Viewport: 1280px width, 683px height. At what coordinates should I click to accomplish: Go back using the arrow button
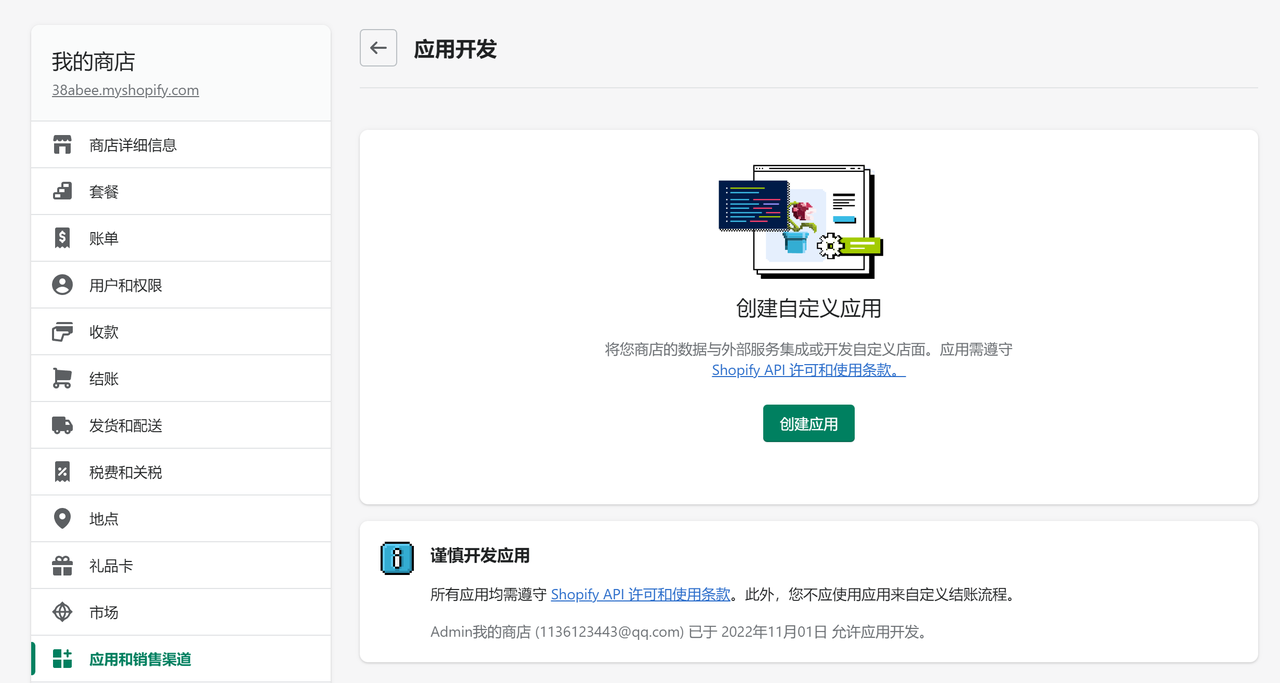point(378,48)
